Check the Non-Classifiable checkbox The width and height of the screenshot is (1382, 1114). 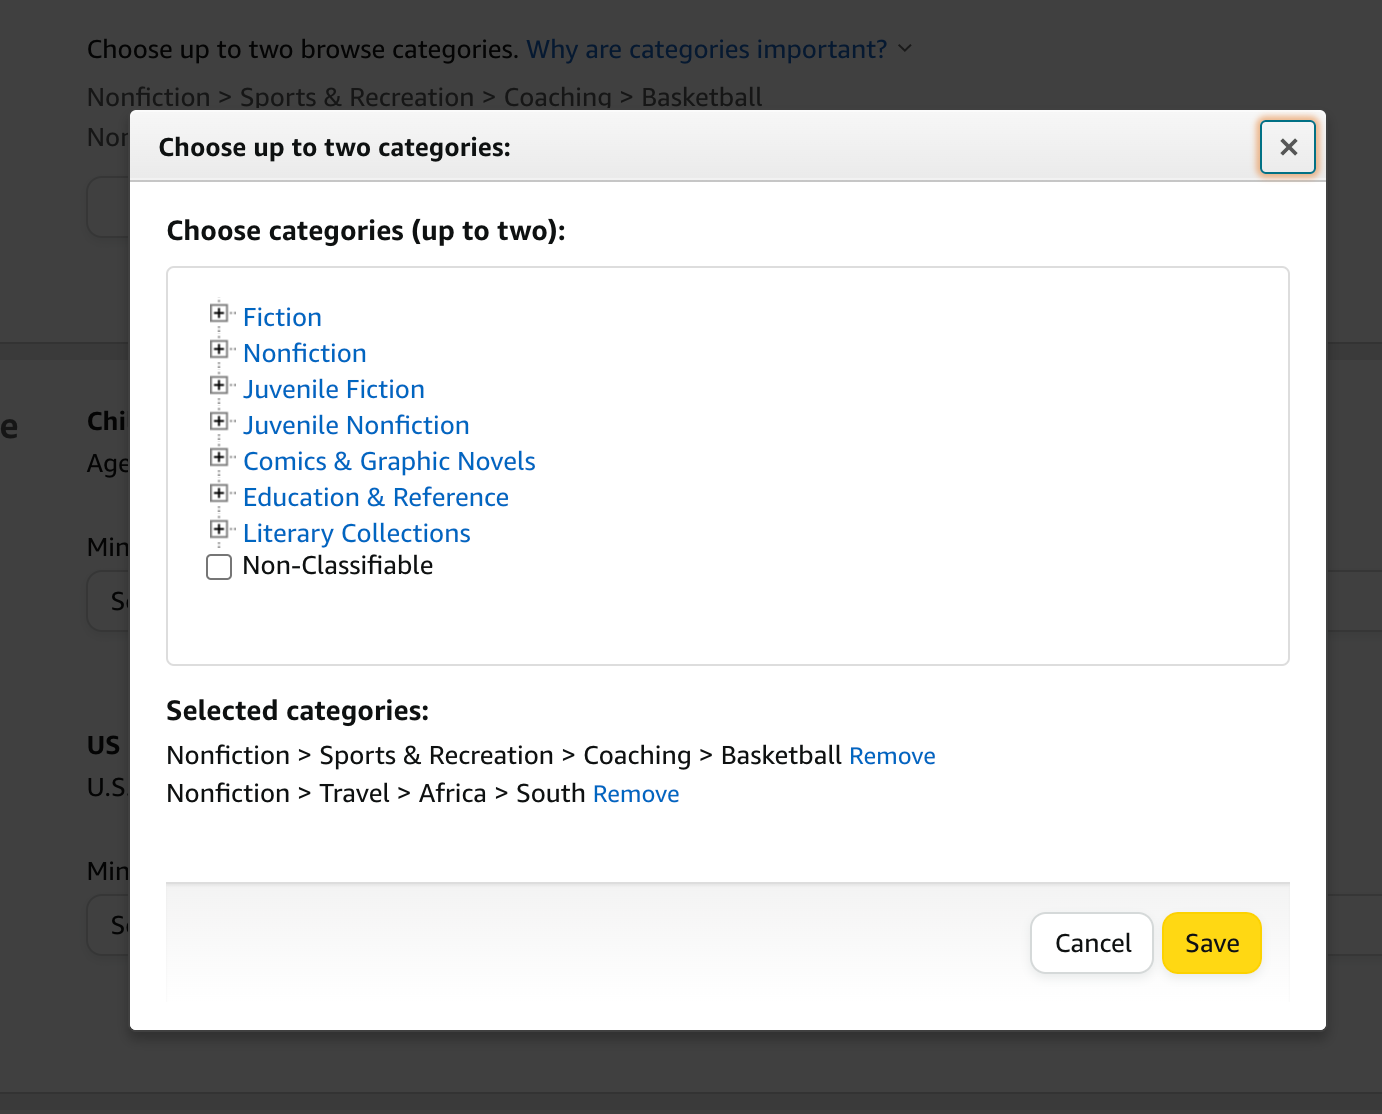click(x=219, y=567)
